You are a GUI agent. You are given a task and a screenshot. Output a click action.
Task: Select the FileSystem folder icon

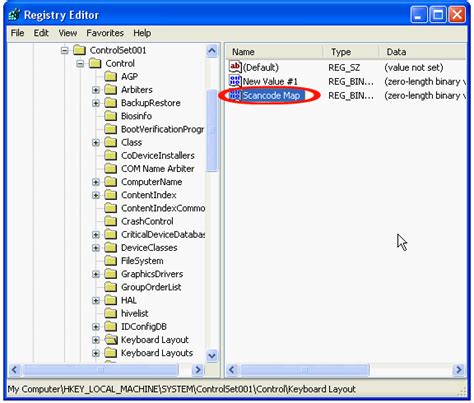pyautogui.click(x=111, y=261)
